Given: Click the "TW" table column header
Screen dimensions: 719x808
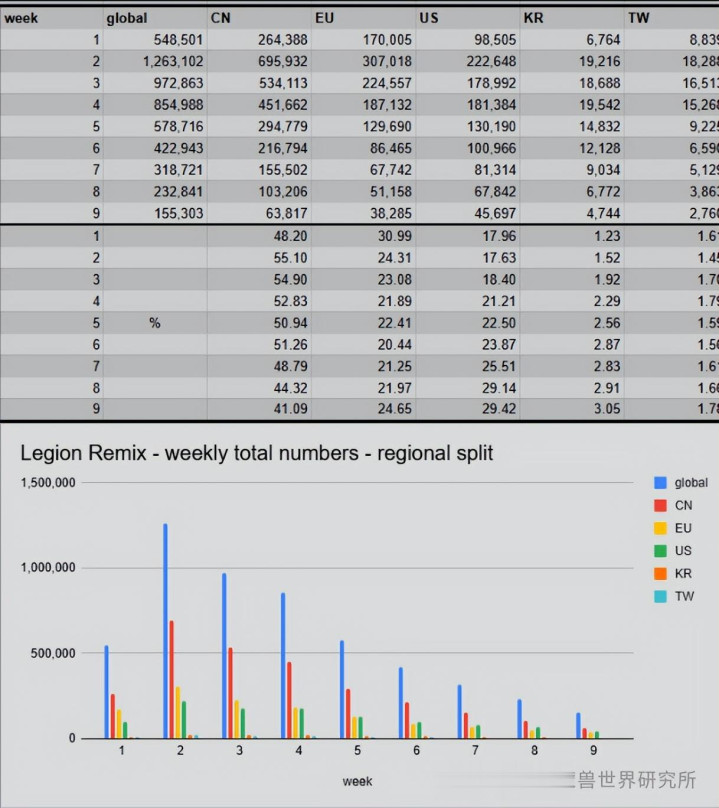Looking at the screenshot, I should (638, 18).
